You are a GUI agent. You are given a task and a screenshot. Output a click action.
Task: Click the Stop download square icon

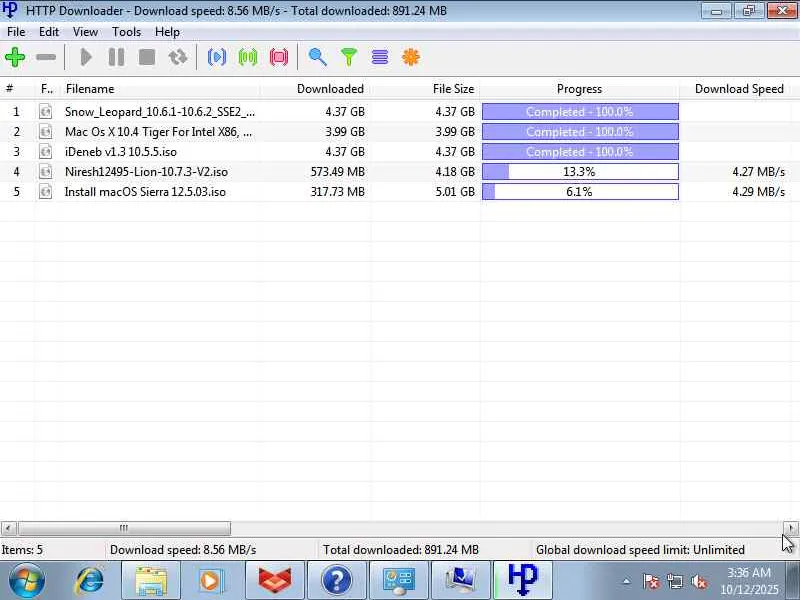(147, 57)
